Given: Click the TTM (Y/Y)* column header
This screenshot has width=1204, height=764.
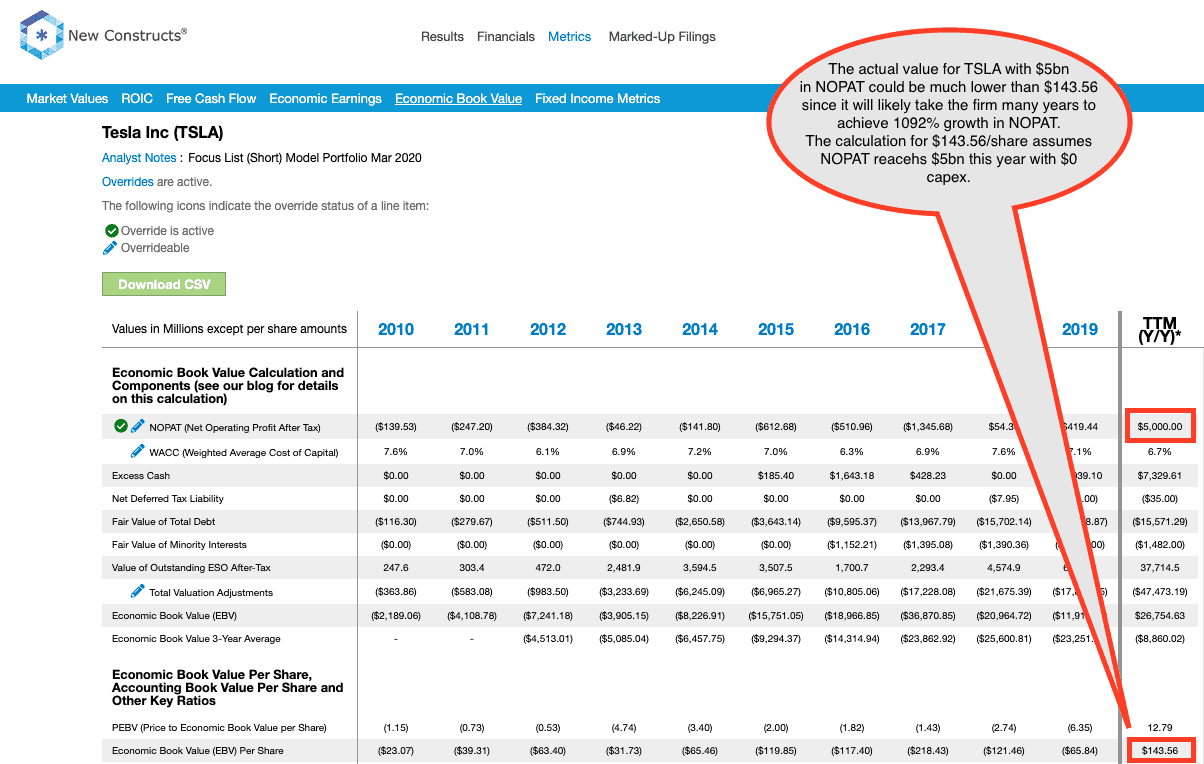Looking at the screenshot, I should [x=1161, y=329].
